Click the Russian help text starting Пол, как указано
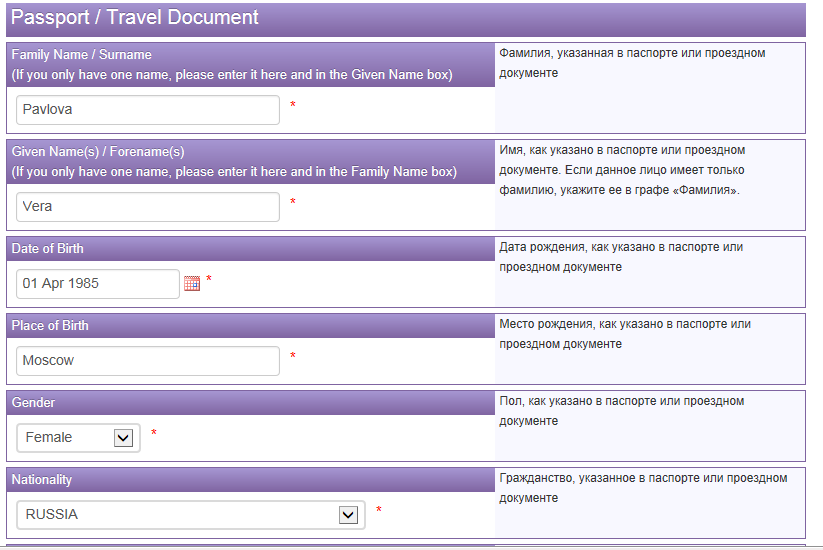The width and height of the screenshot is (823, 550). [621, 411]
